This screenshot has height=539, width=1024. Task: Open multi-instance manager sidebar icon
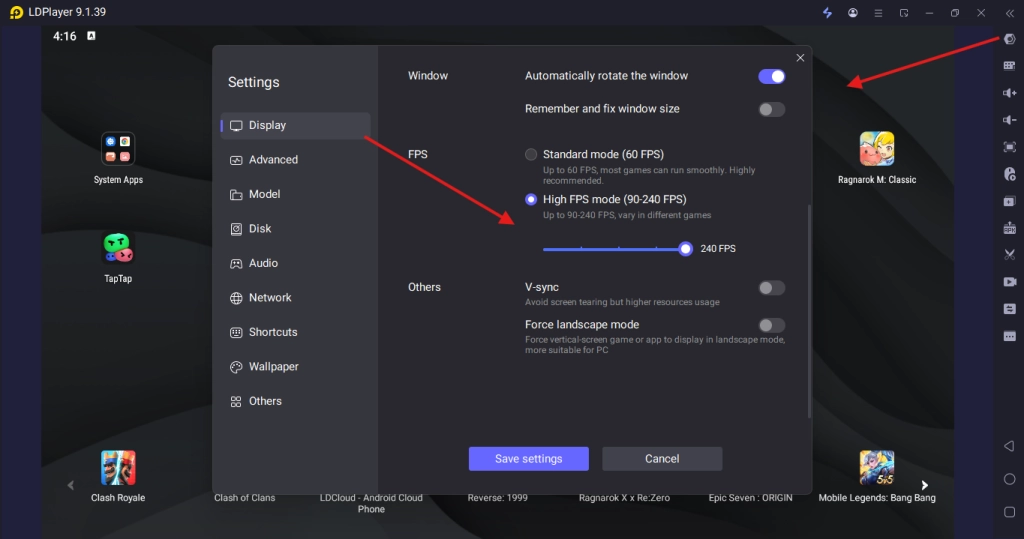(1010, 201)
